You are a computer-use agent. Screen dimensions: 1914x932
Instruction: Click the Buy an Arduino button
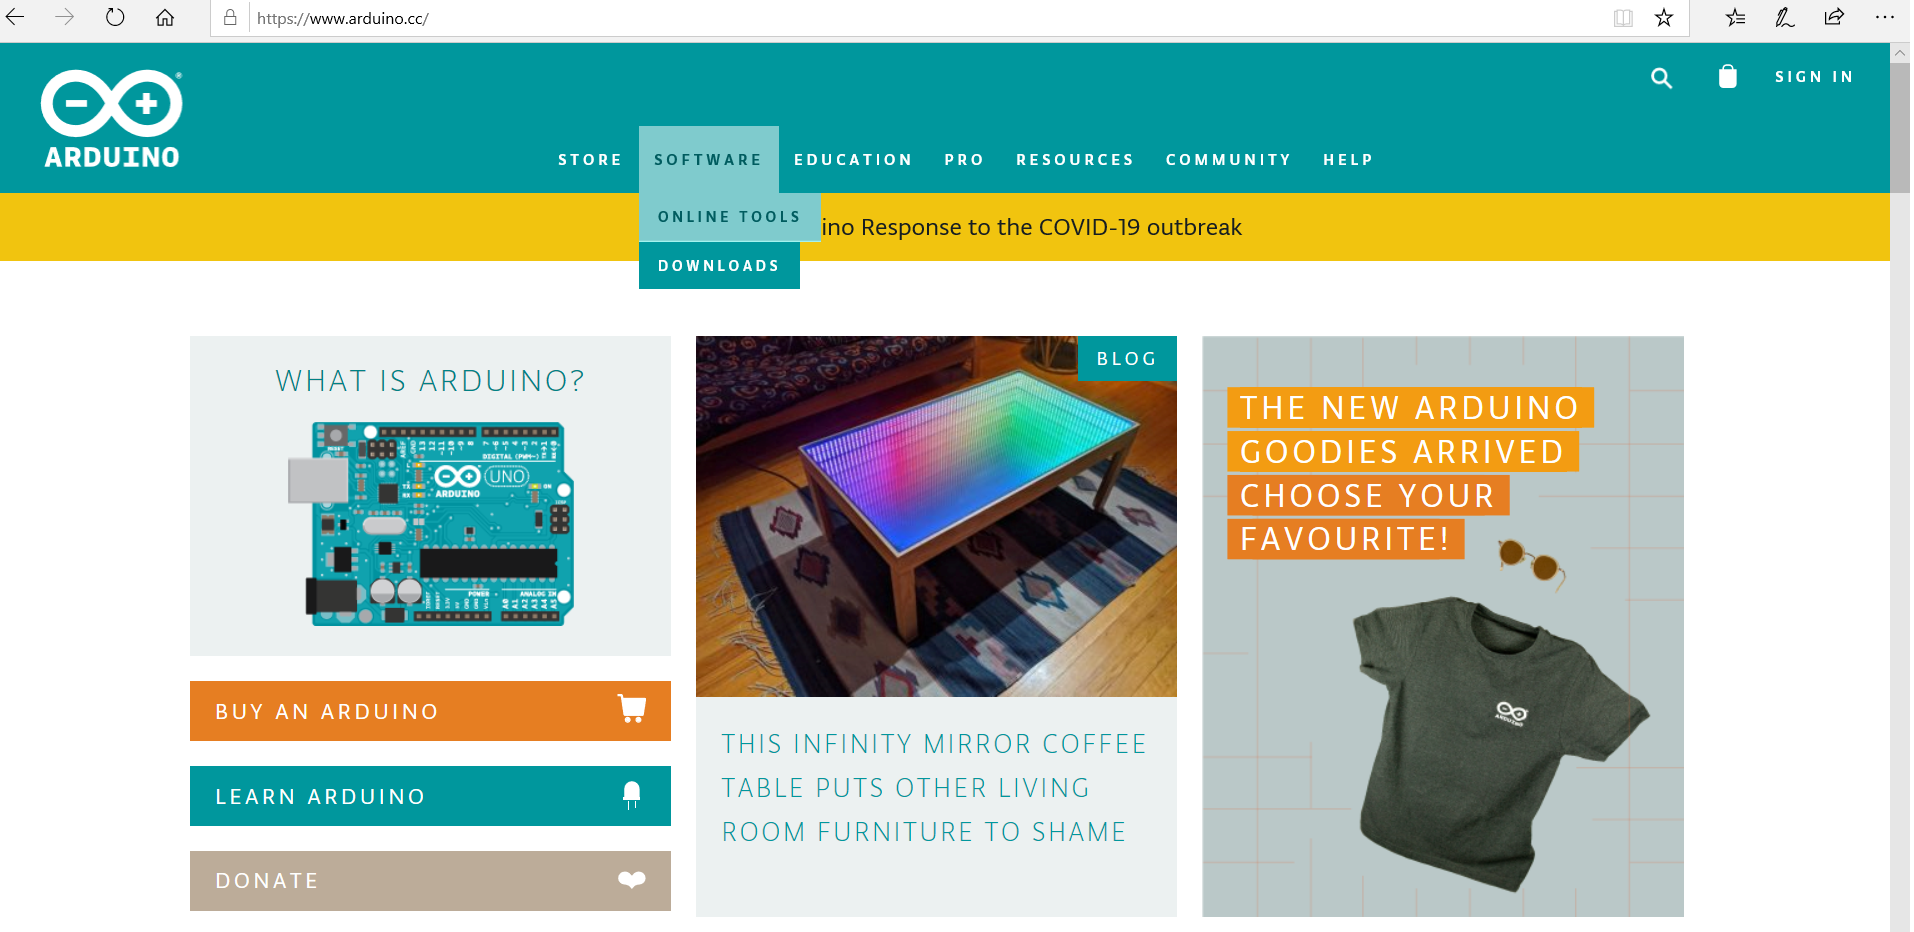pyautogui.click(x=430, y=711)
